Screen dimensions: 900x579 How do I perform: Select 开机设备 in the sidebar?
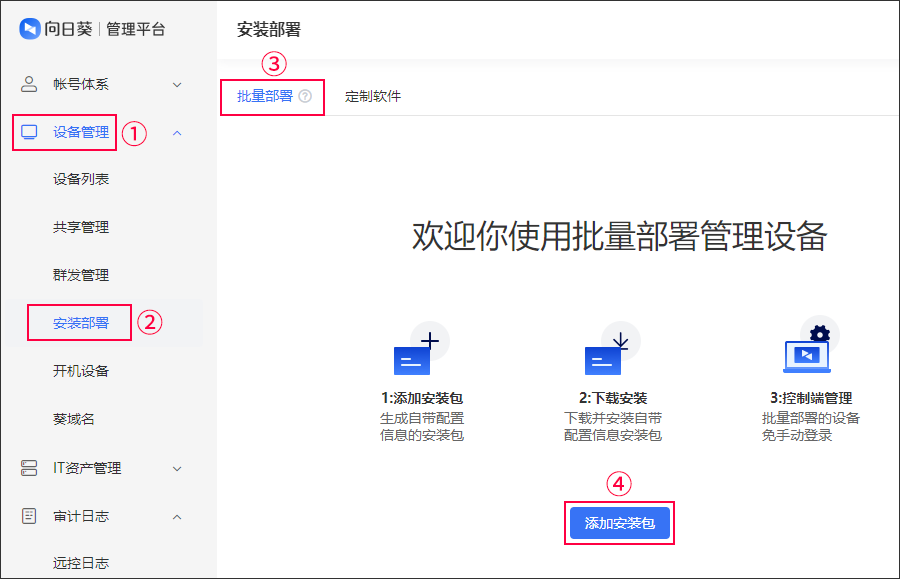(81, 371)
